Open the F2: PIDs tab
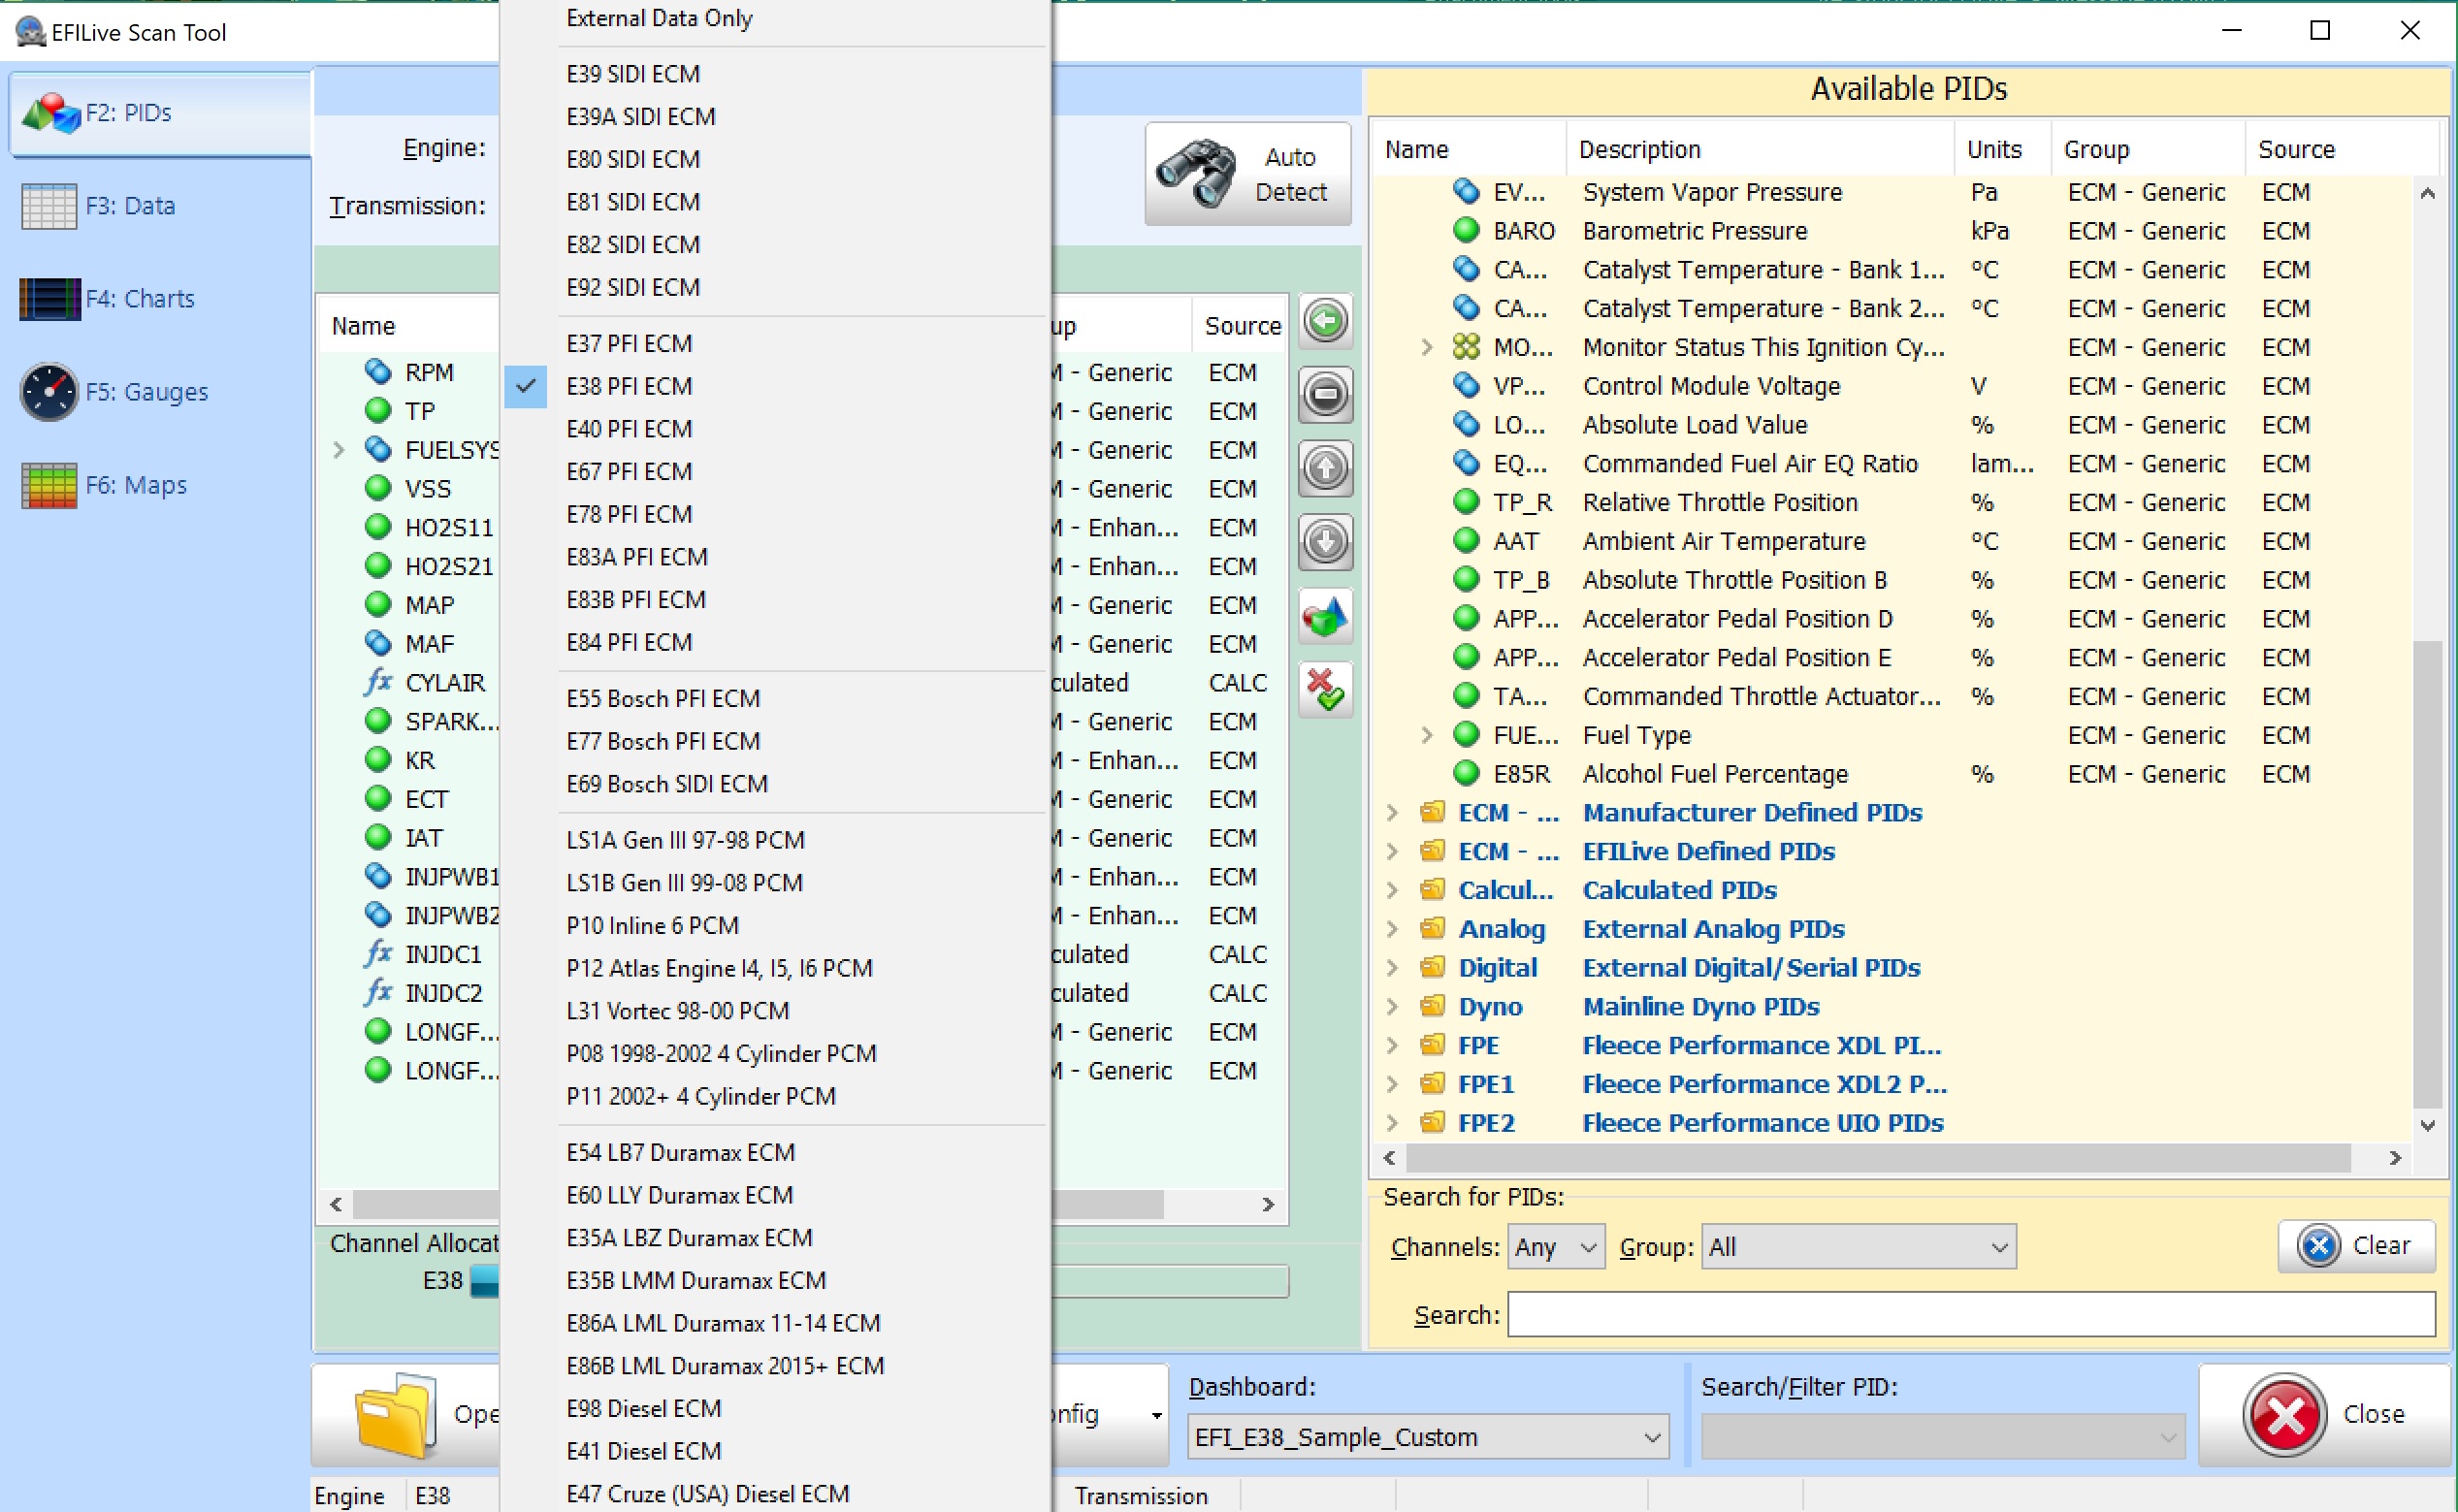Viewport: 2458px width, 1512px height. tap(160, 113)
